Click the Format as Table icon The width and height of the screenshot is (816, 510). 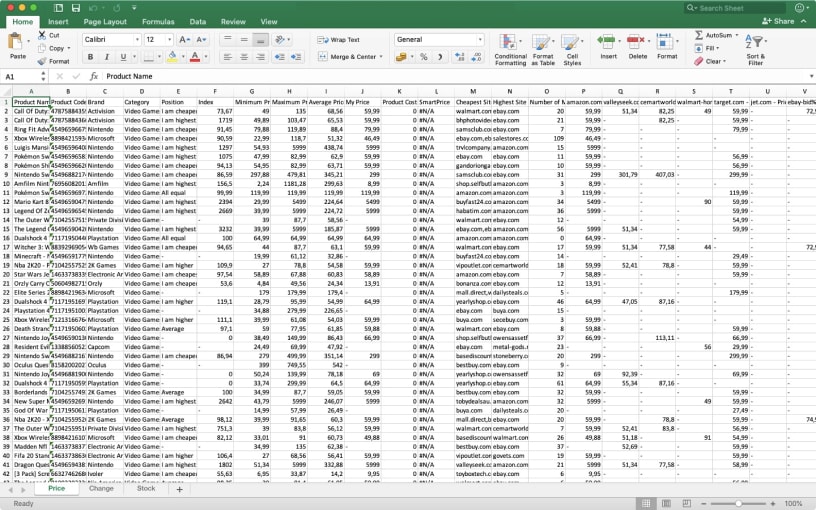pos(543,42)
